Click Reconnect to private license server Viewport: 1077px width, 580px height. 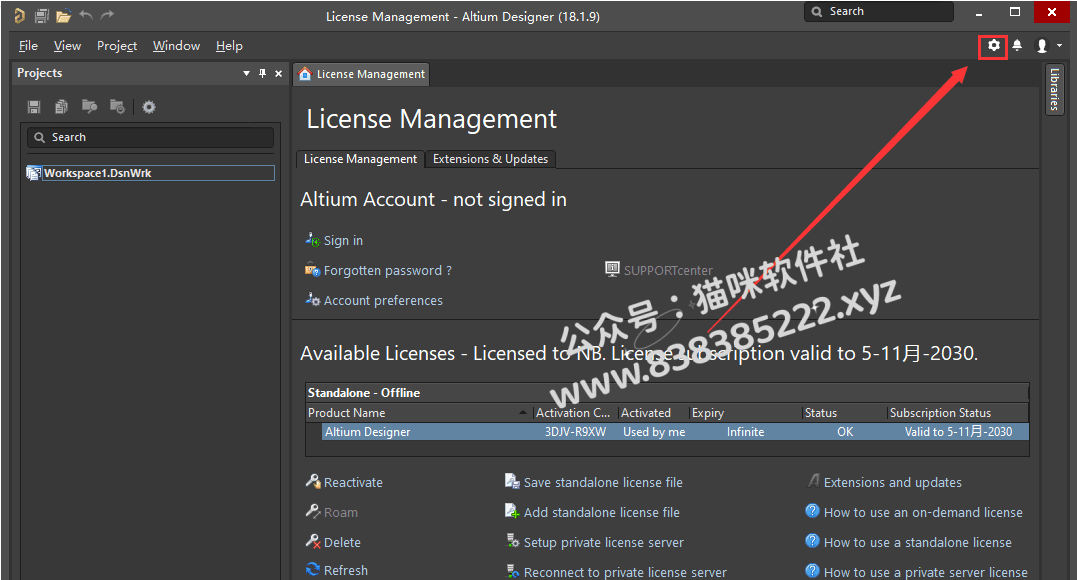(625, 572)
